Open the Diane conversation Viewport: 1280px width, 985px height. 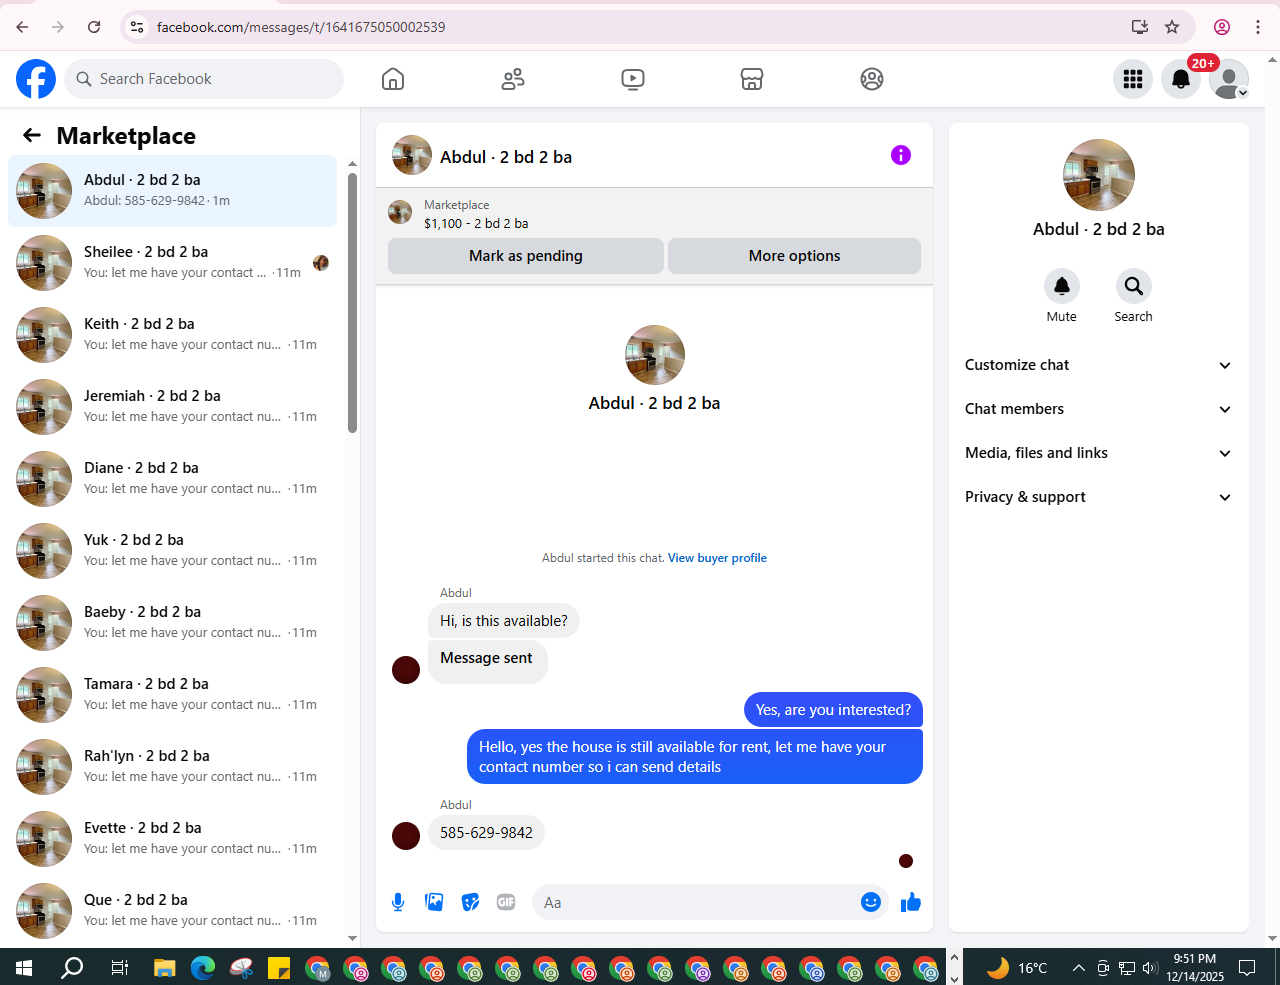click(x=173, y=479)
